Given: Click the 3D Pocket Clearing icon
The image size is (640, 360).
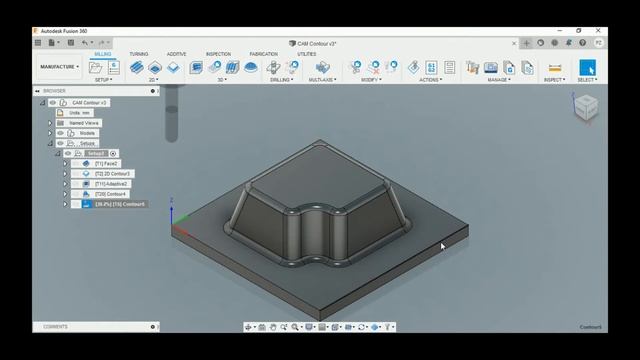Looking at the screenshot, I should point(214,67).
